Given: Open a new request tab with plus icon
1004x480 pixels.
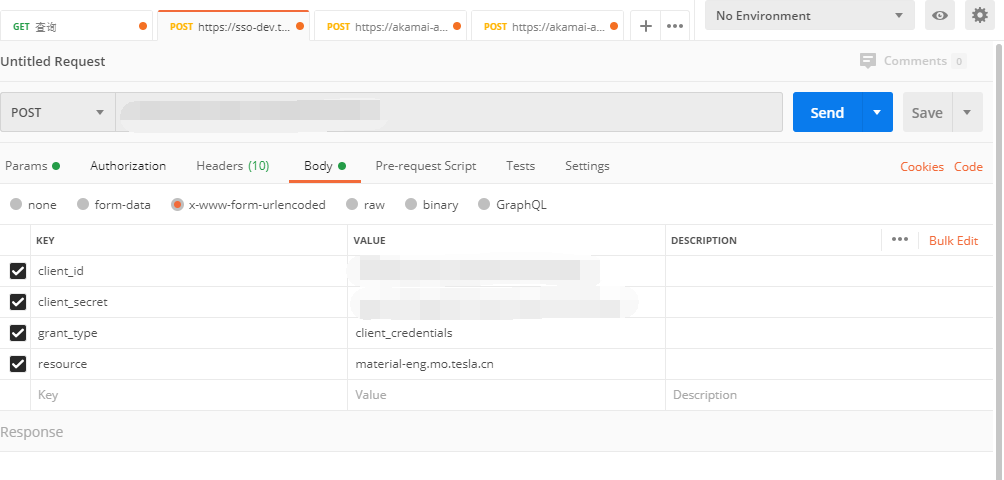Looking at the screenshot, I should pyautogui.click(x=646, y=26).
